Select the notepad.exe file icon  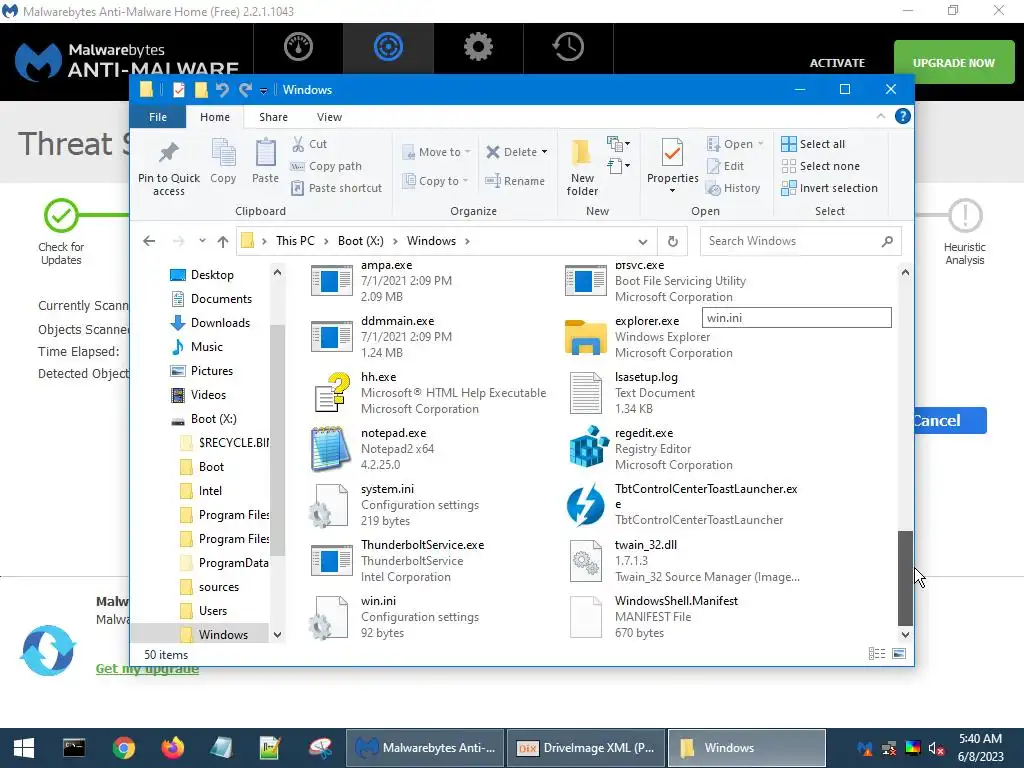[x=330, y=449]
